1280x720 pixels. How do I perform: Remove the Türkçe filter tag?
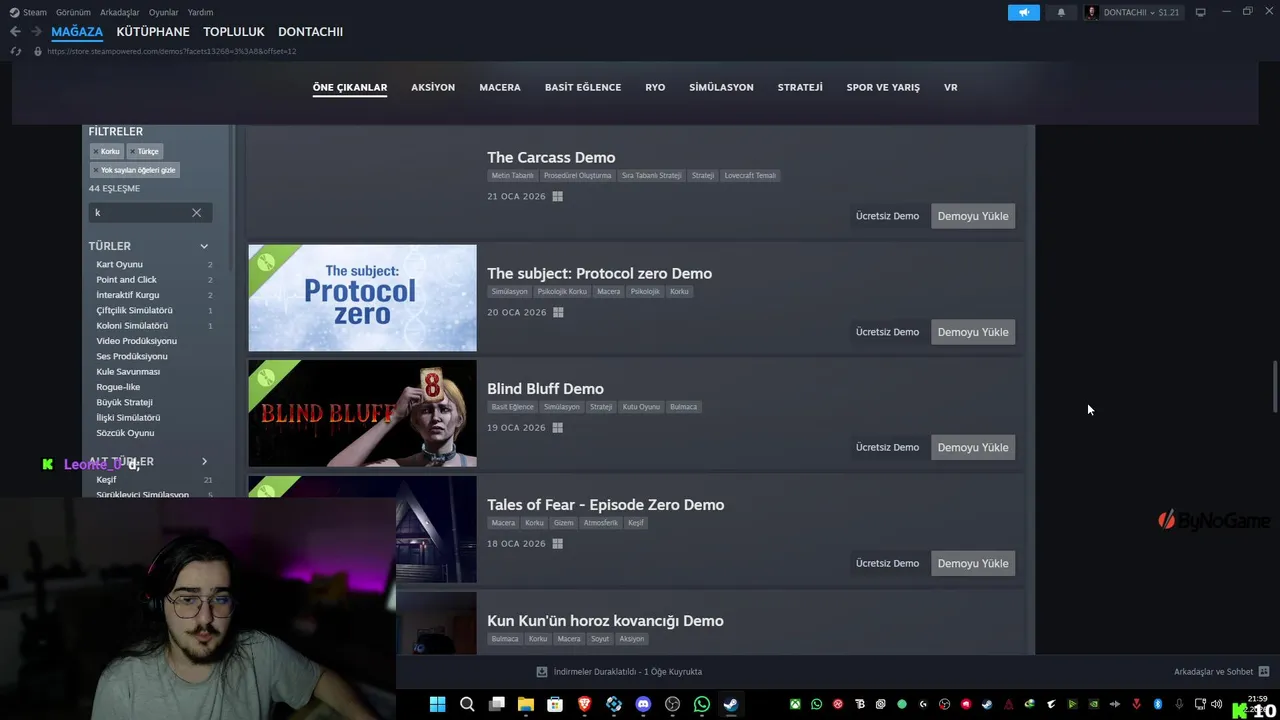tap(144, 151)
